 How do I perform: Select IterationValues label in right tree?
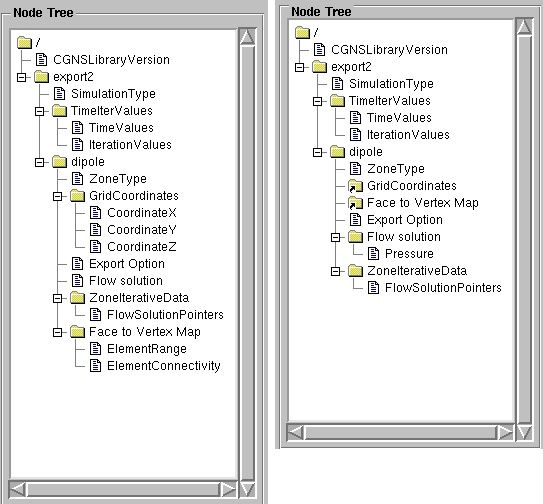coord(408,135)
